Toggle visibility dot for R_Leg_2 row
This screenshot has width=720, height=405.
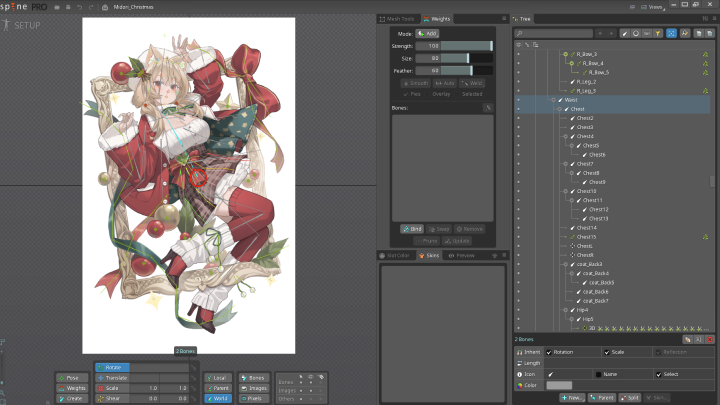click(x=519, y=82)
